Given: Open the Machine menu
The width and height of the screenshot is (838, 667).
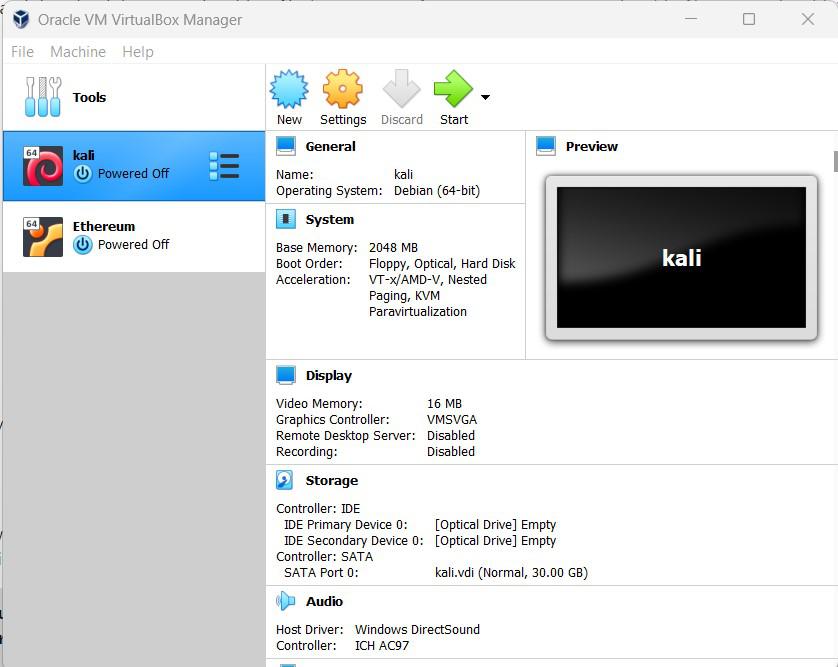Looking at the screenshot, I should tap(77, 52).
